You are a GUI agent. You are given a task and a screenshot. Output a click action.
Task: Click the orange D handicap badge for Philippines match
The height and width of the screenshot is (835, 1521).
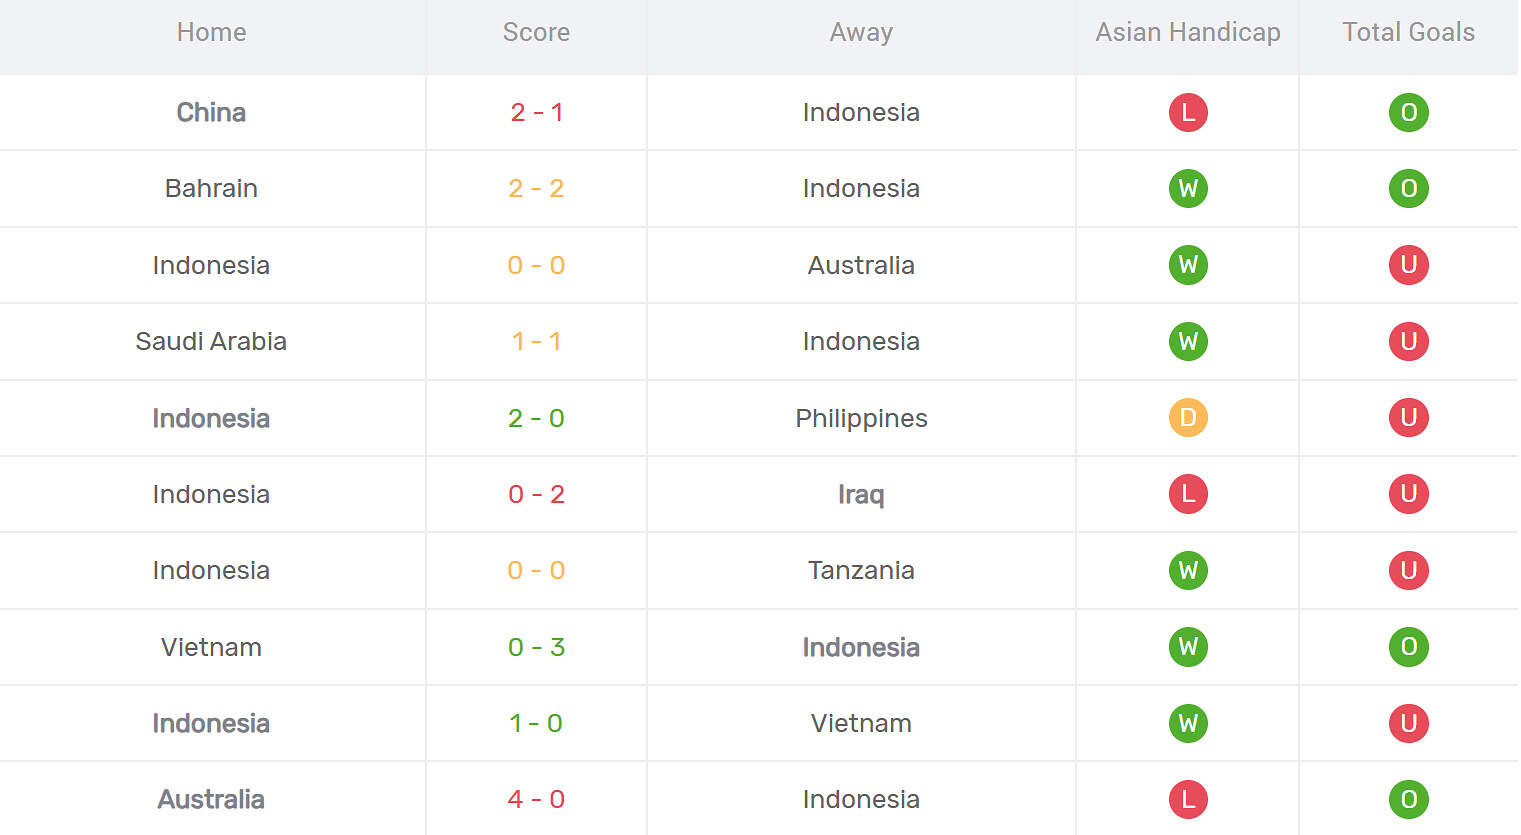1188,417
